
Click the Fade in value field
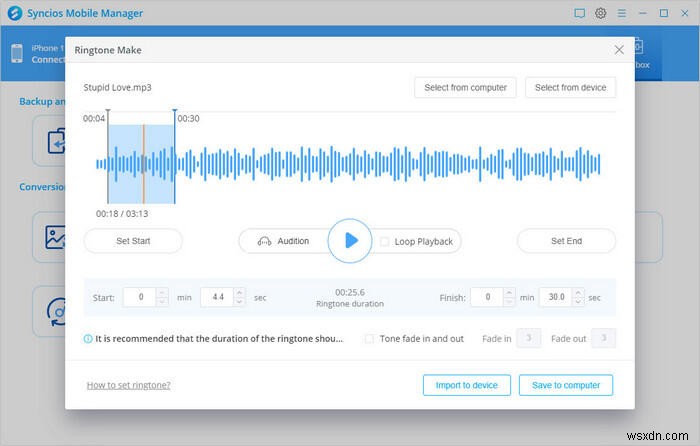point(529,338)
